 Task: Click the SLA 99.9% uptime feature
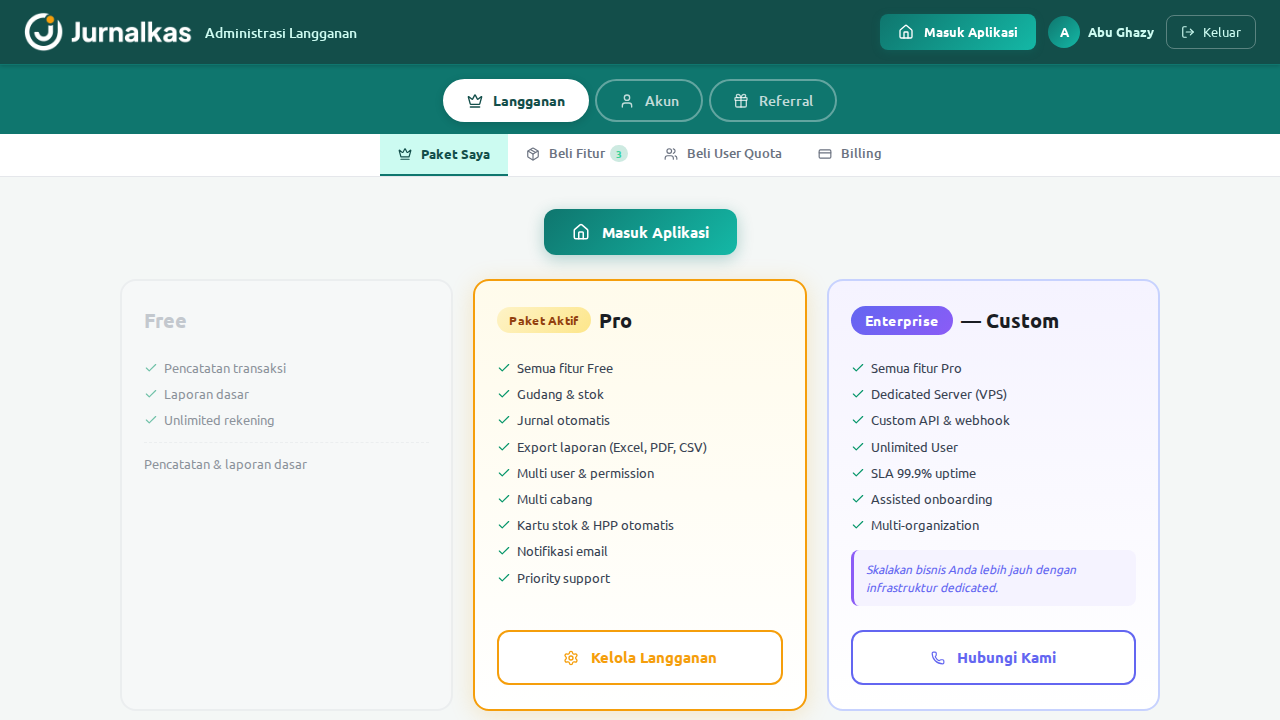tap(923, 473)
